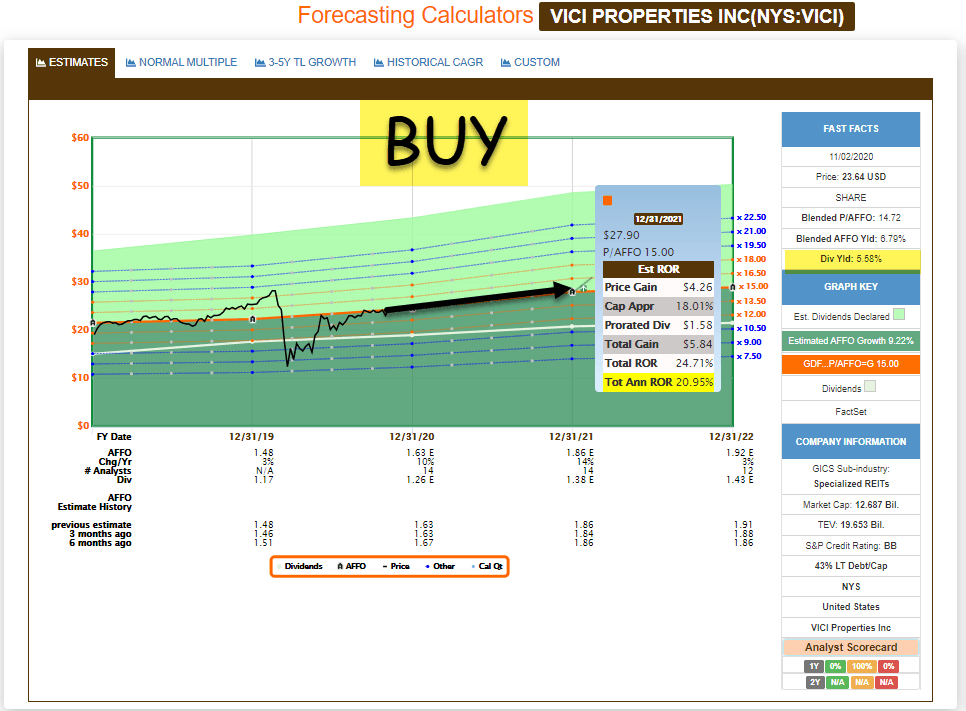This screenshot has width=966, height=711.
Task: Click the Dividends color swatch in Graph Key
Action: (870, 386)
